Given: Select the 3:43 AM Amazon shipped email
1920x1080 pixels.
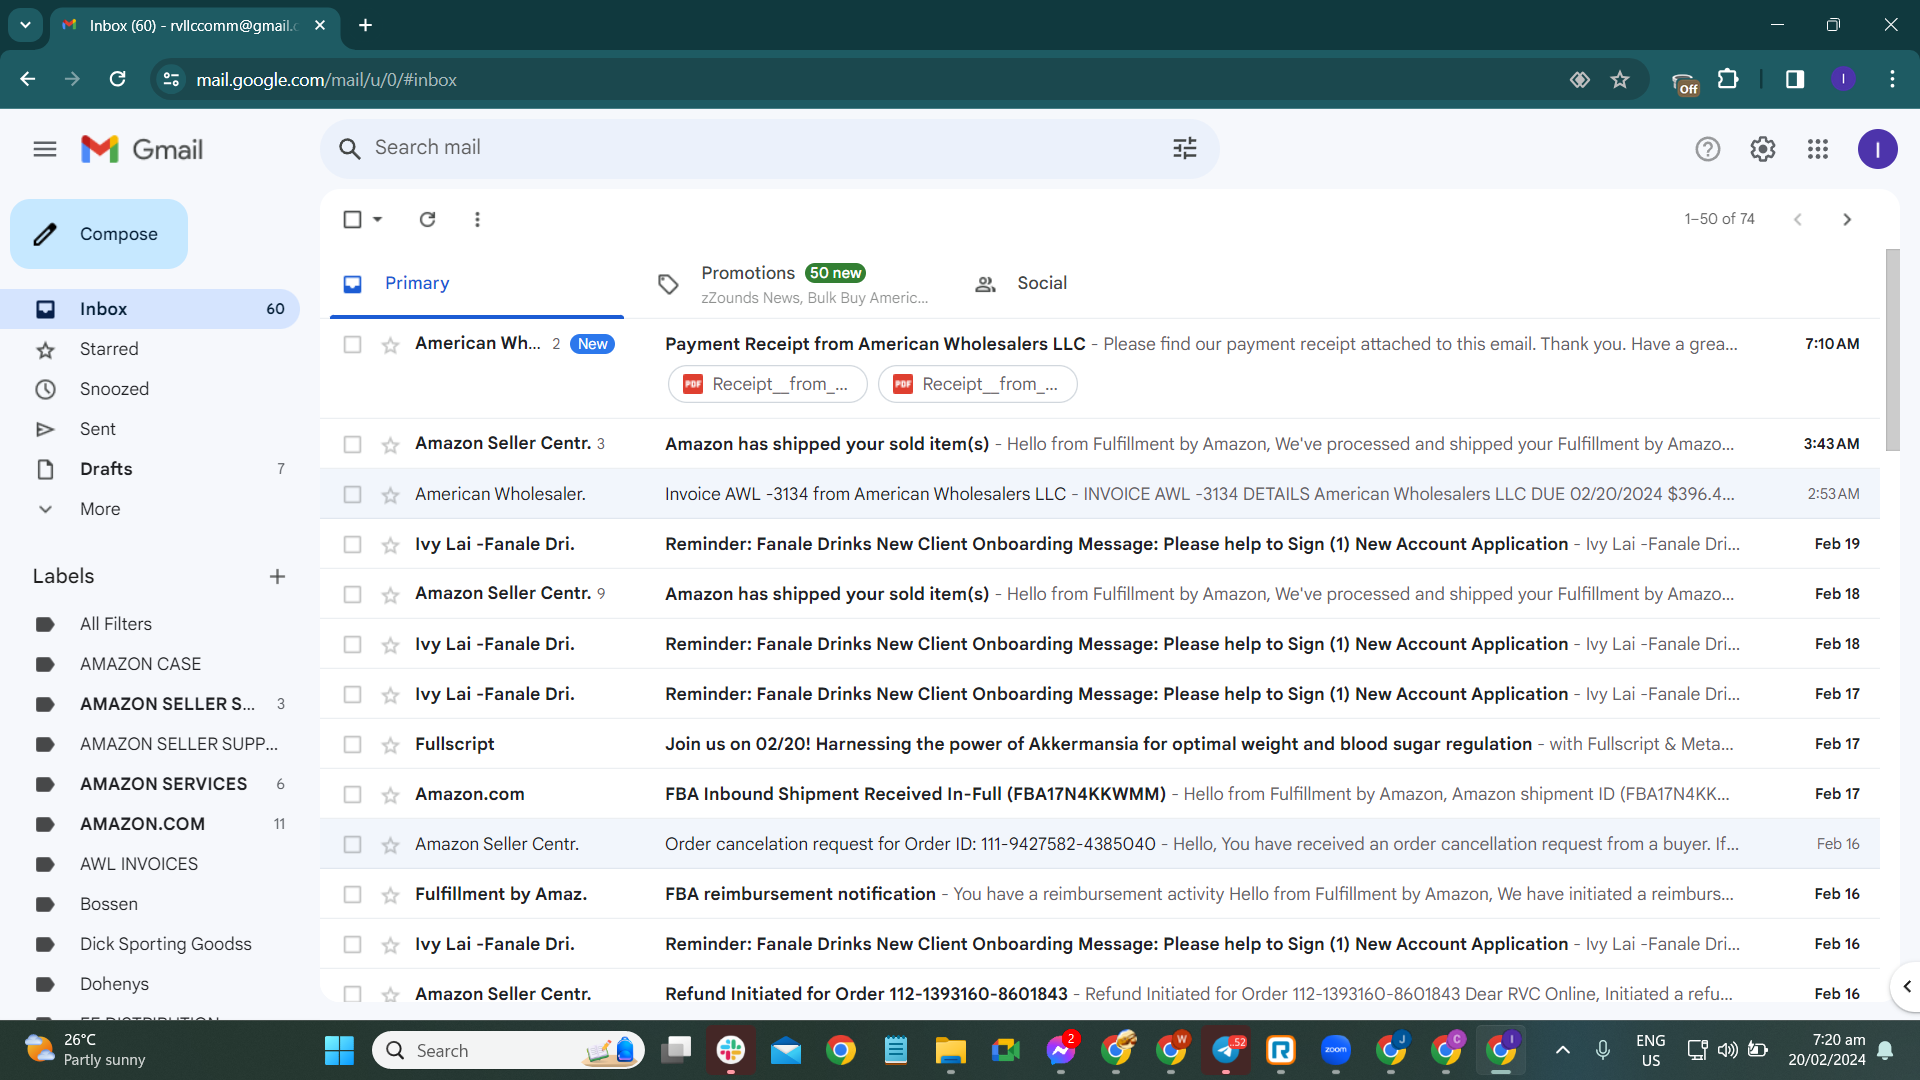Looking at the screenshot, I should pos(352,444).
